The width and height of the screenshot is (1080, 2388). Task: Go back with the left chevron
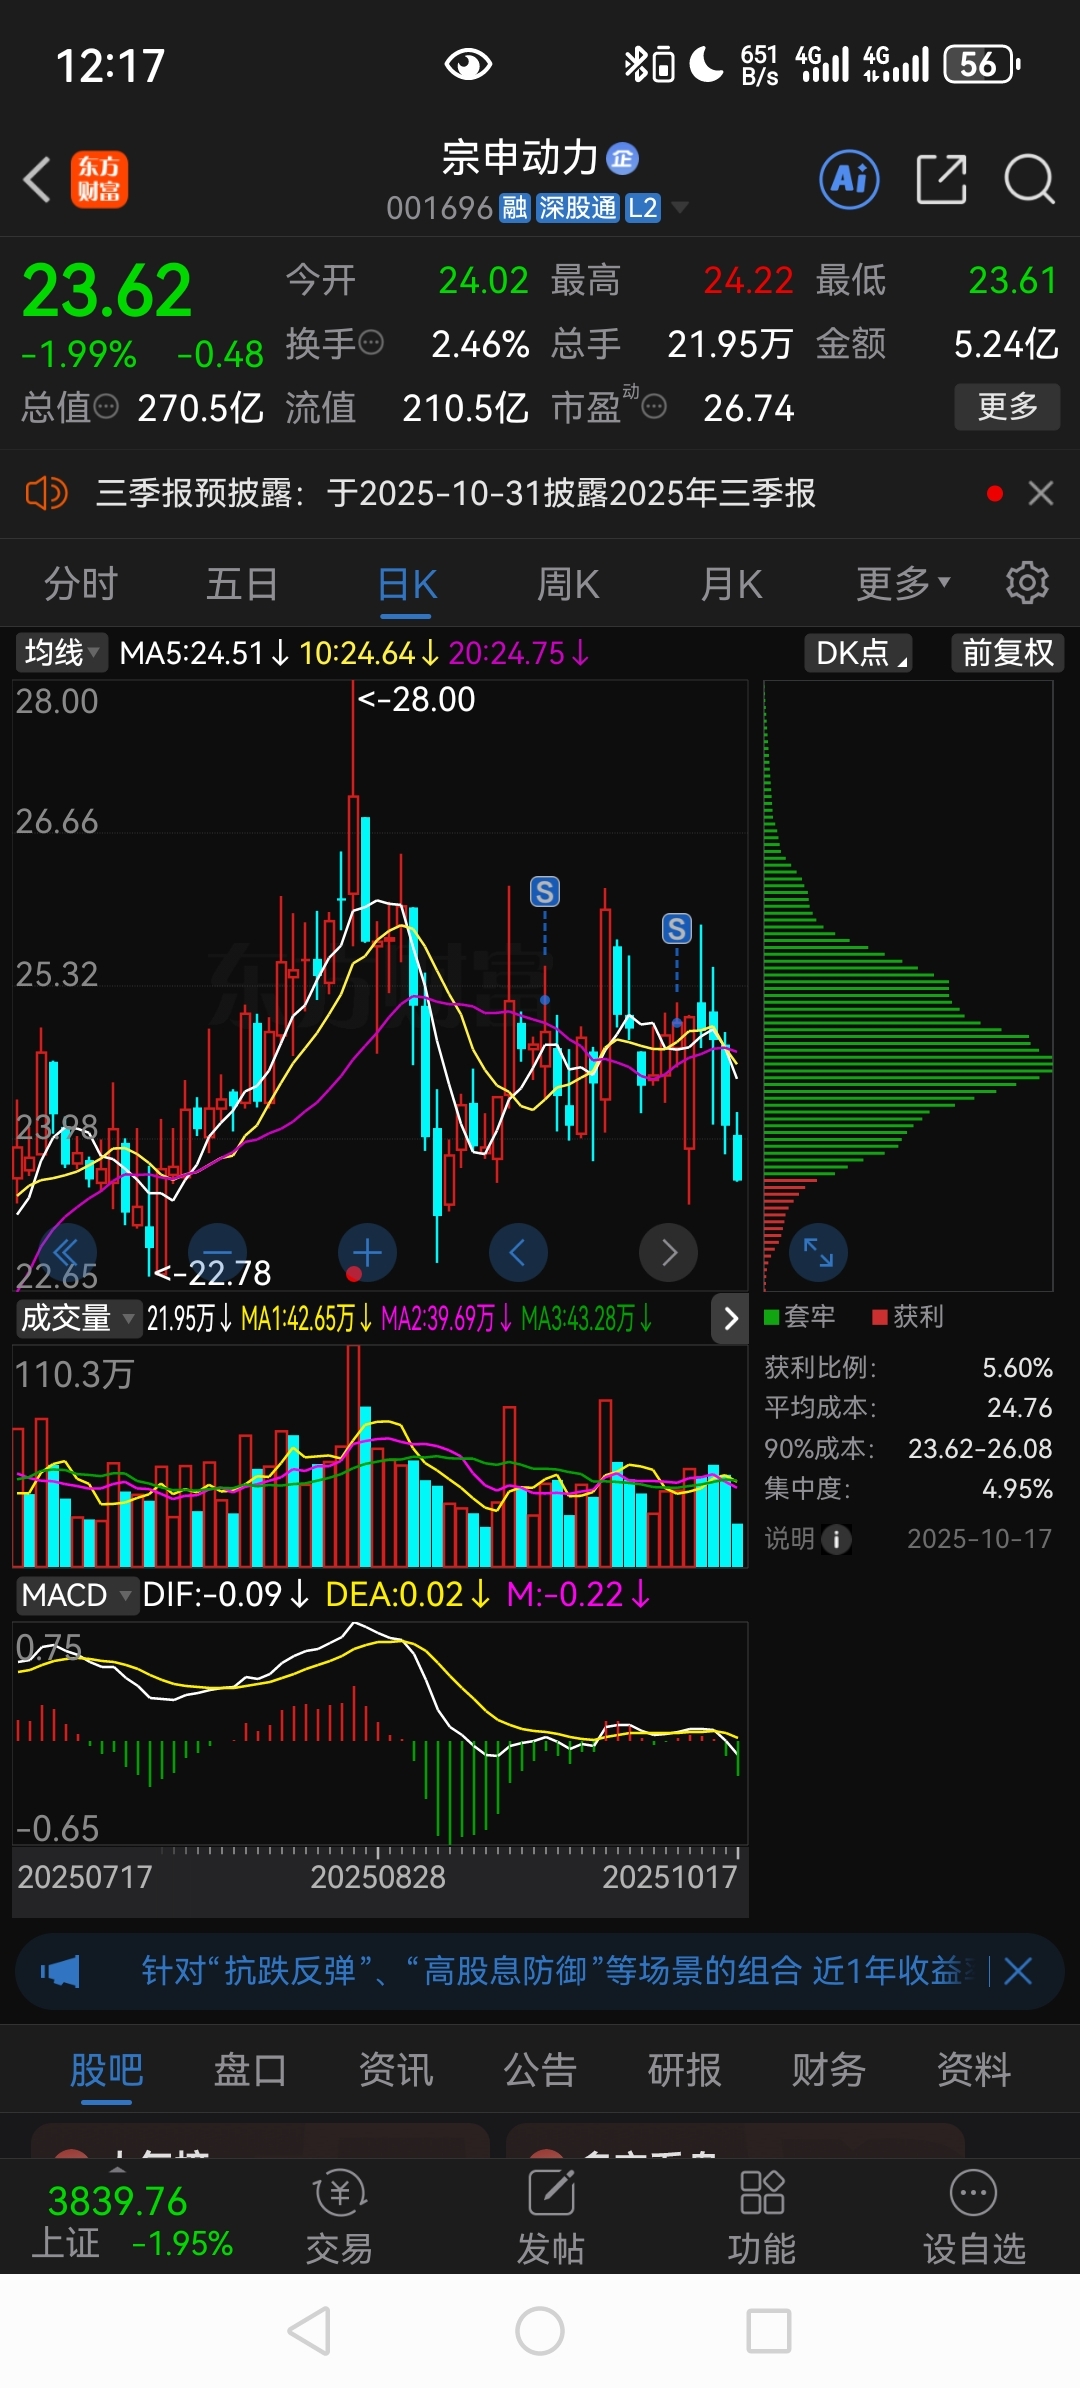(x=37, y=180)
